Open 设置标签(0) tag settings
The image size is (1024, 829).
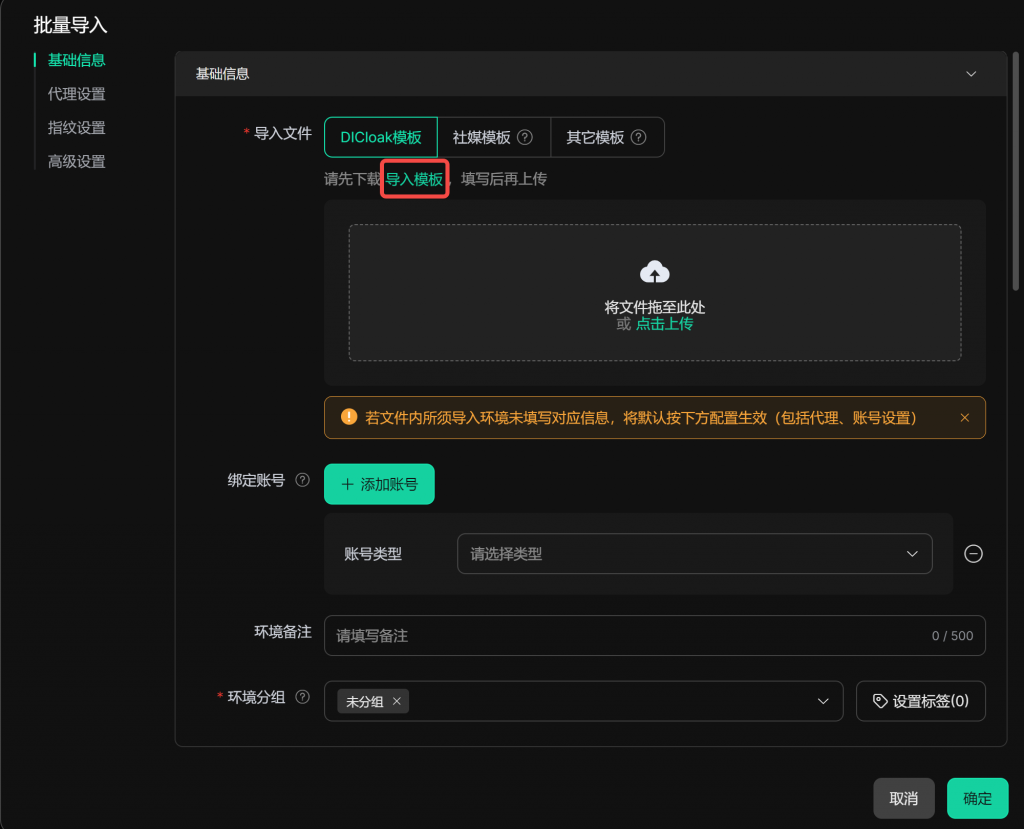[920, 701]
